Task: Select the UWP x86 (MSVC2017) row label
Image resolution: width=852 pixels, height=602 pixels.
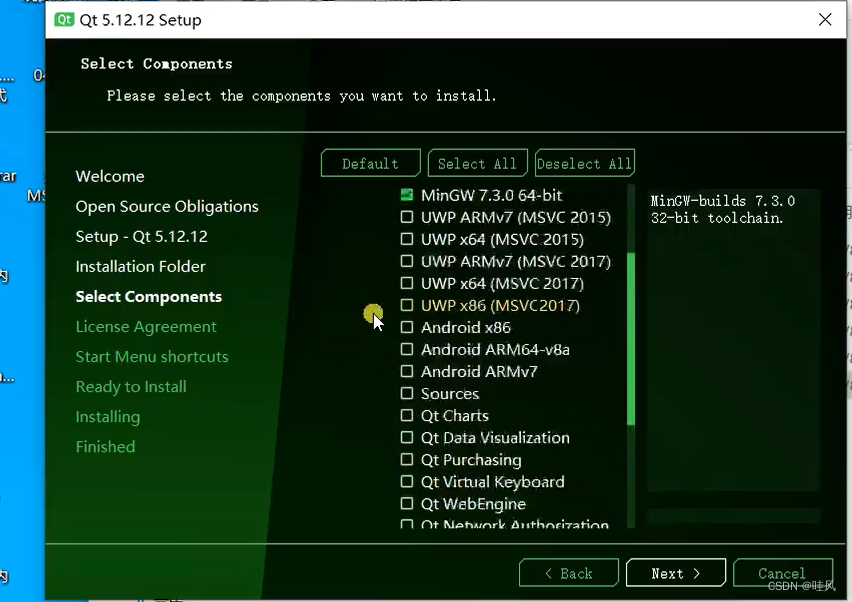Action: [500, 305]
